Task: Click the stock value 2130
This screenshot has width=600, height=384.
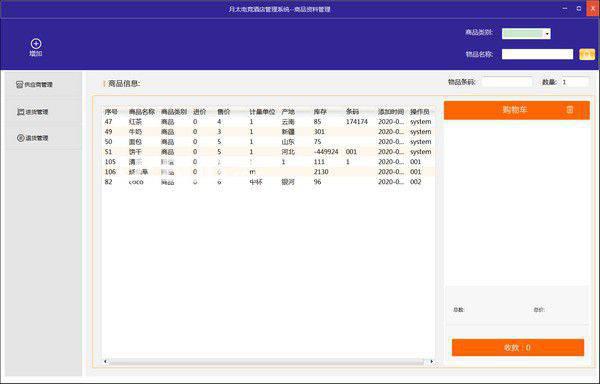Action: coord(321,172)
